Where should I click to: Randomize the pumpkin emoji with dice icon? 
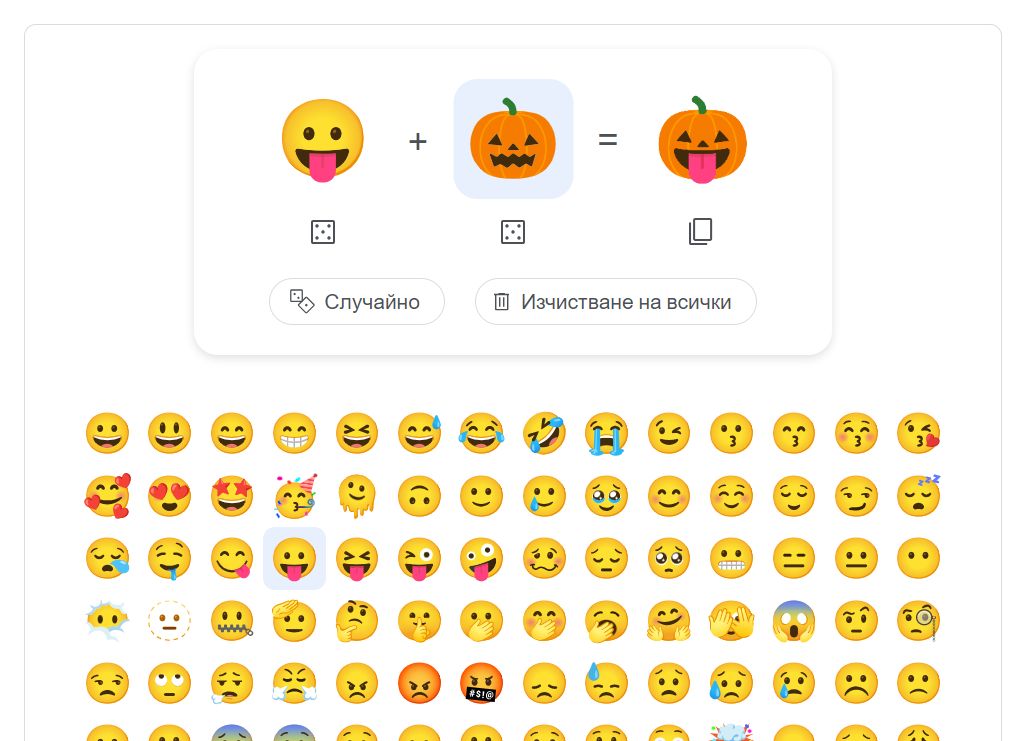pyautogui.click(x=513, y=232)
